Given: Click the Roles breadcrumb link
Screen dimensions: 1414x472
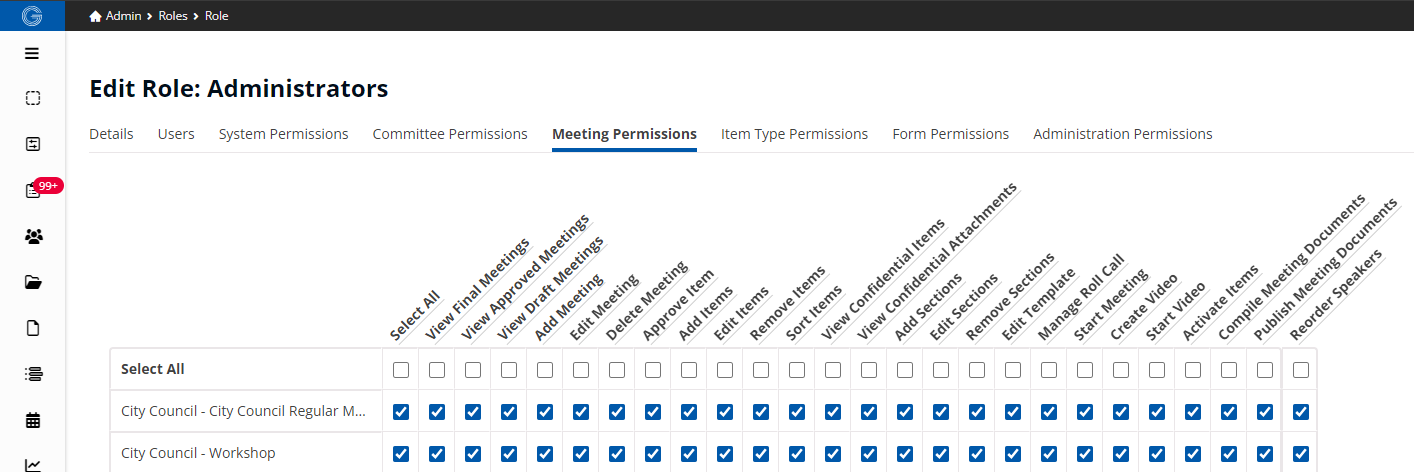Looking at the screenshot, I should click(x=173, y=16).
